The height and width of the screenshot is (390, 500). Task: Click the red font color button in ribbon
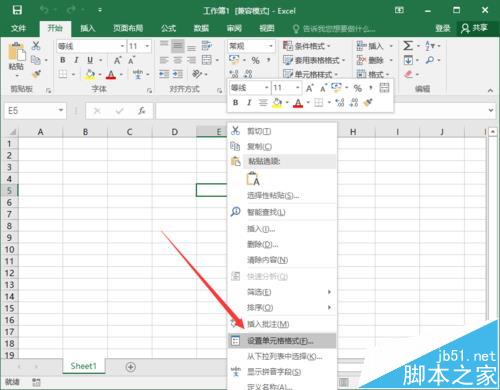(x=111, y=74)
